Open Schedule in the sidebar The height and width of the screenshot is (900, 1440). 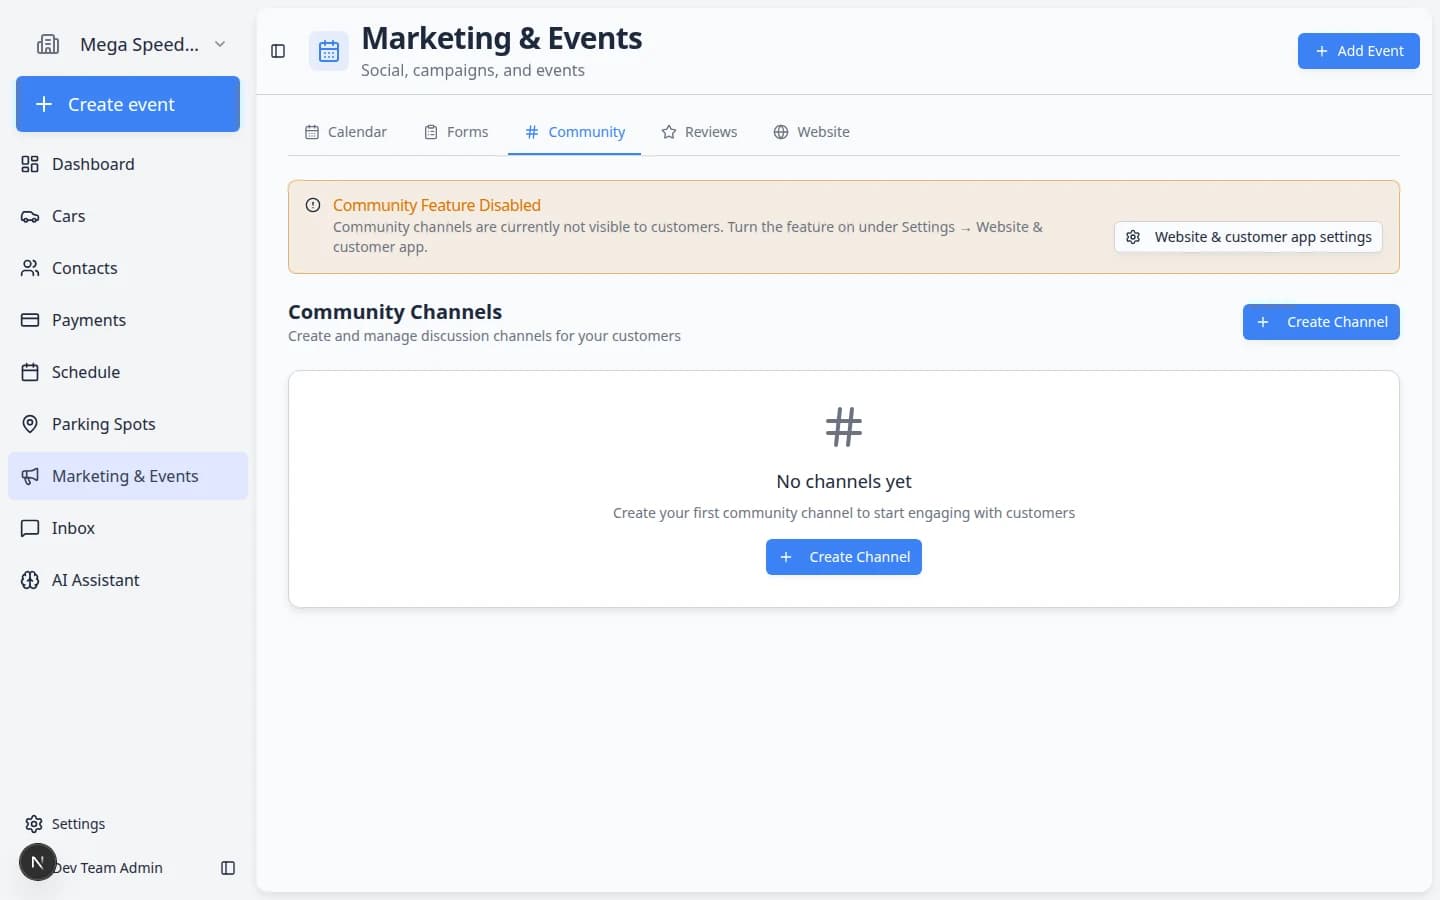pyautogui.click(x=128, y=372)
